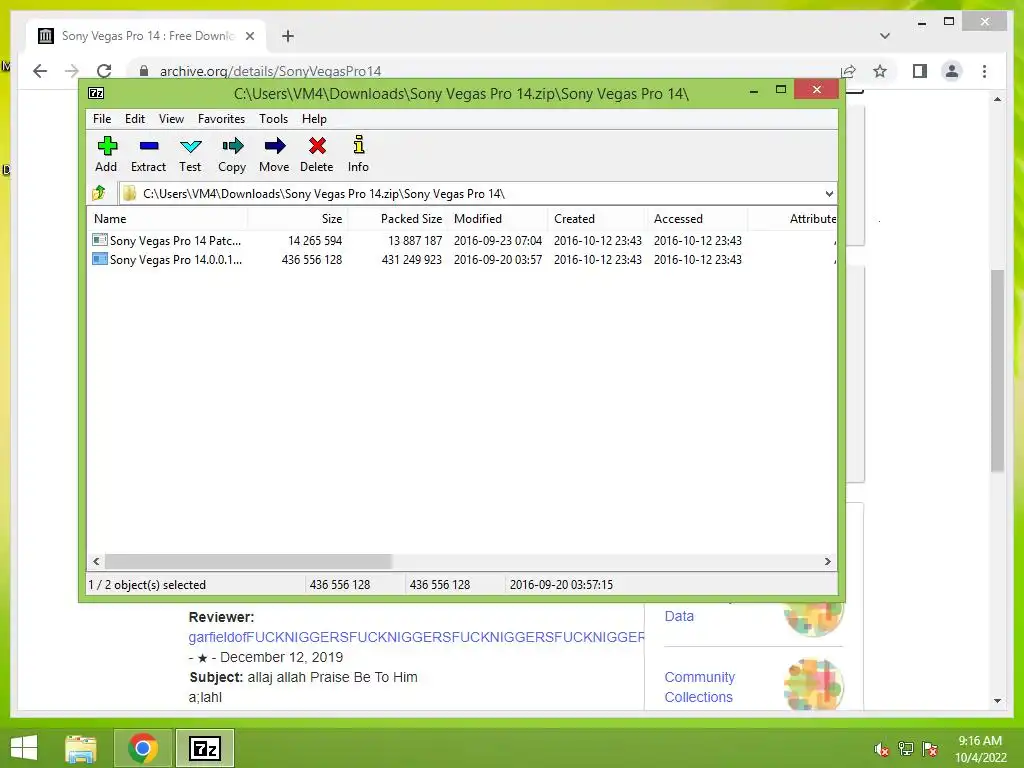
Task: Click the 7z app icon in the title bar
Action: [x=96, y=93]
